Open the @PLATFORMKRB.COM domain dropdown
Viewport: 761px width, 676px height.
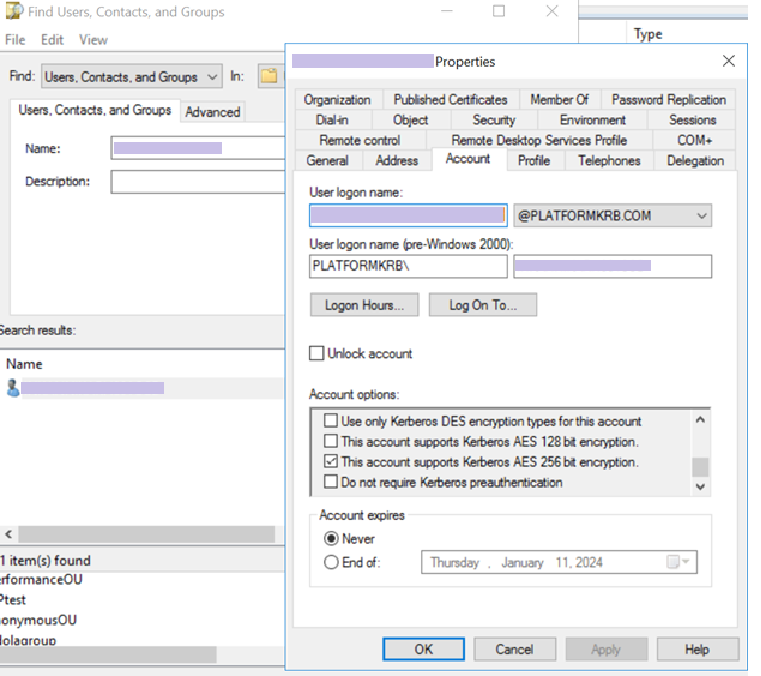[612, 215]
